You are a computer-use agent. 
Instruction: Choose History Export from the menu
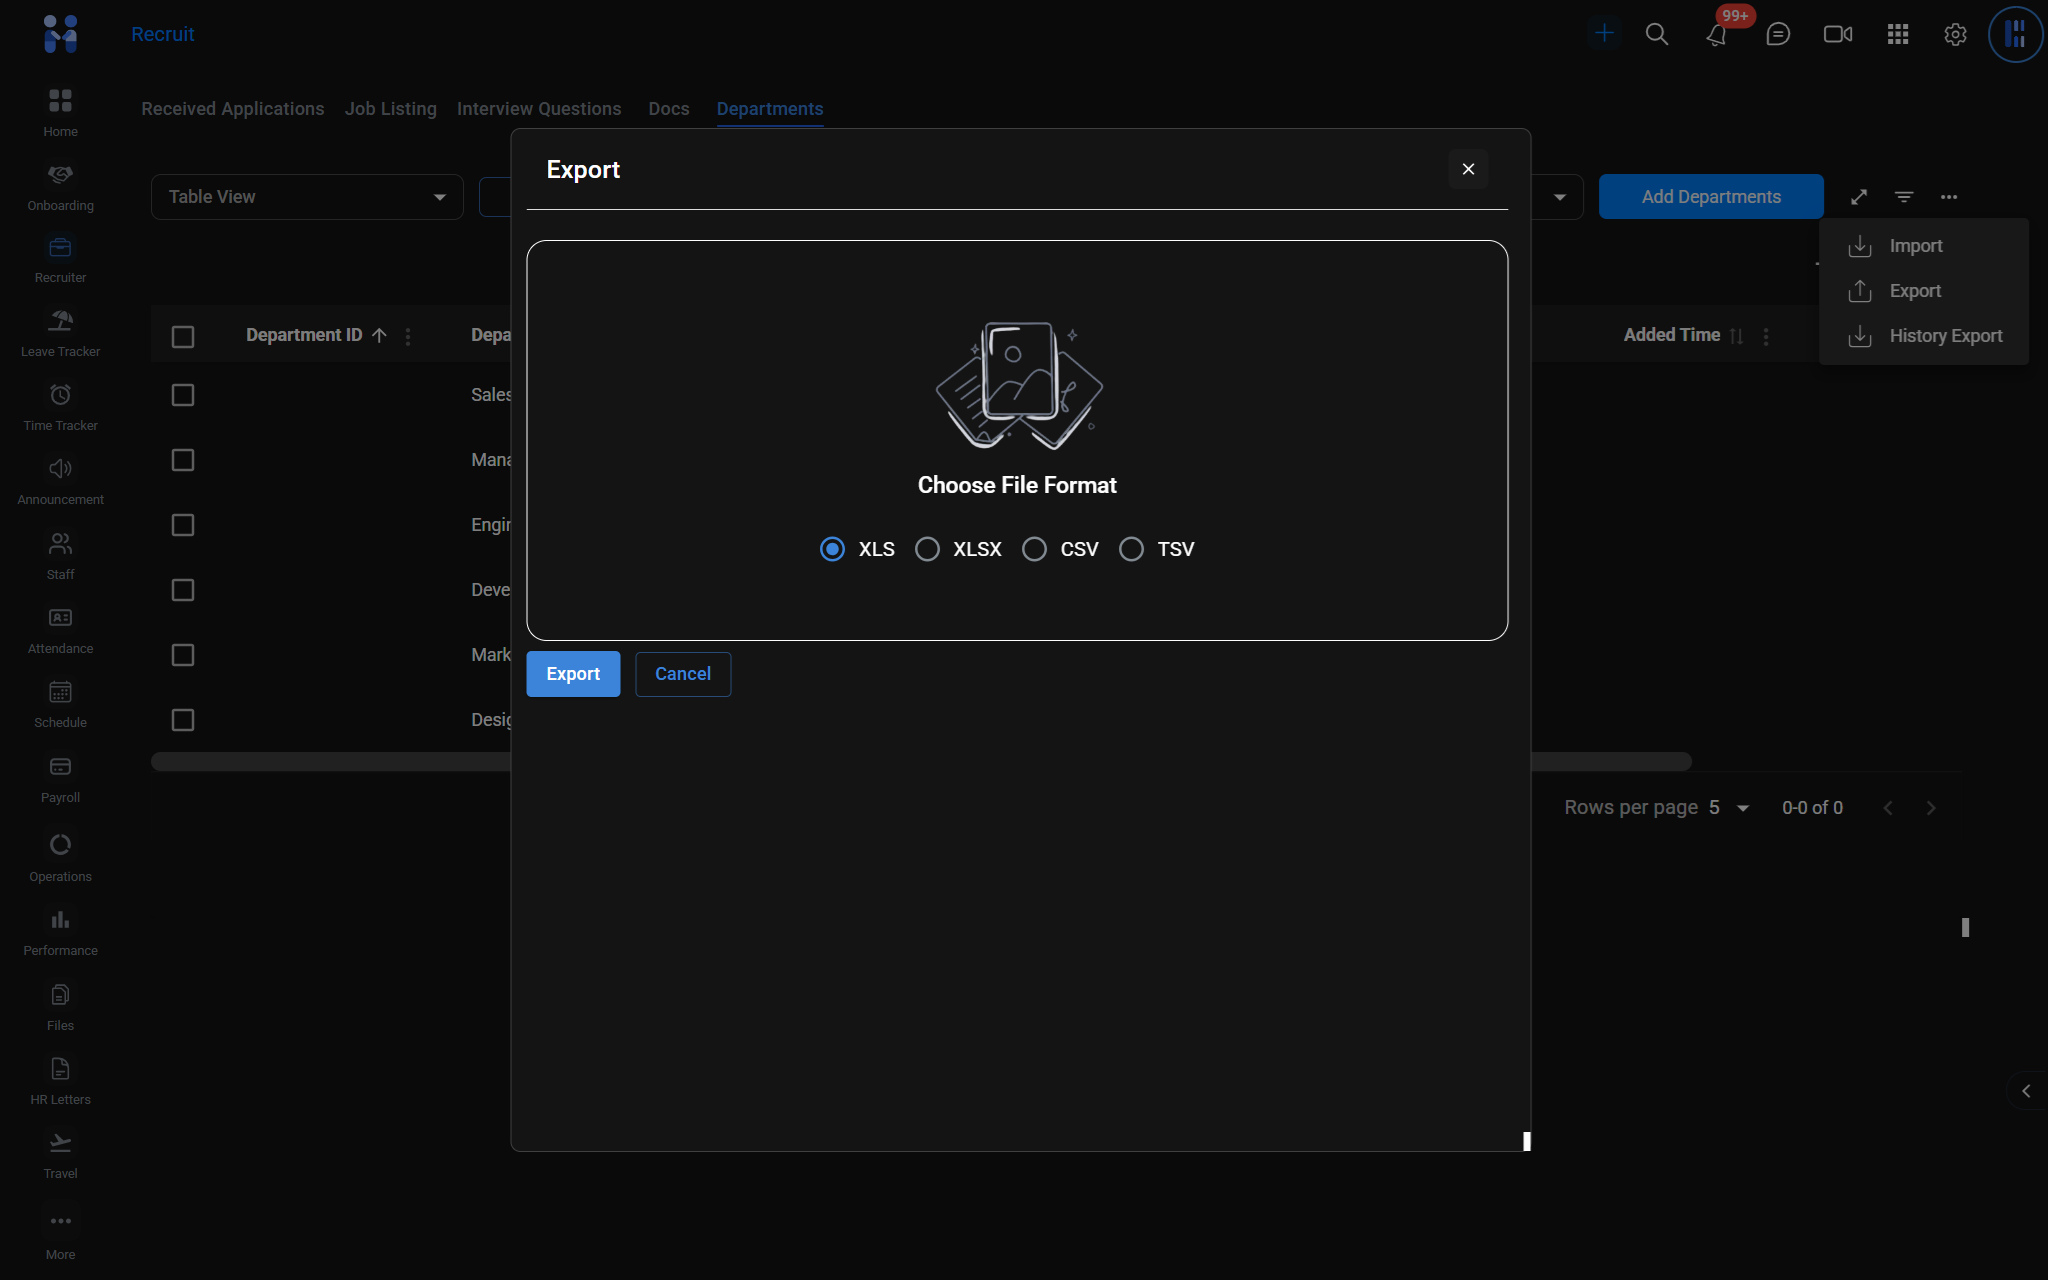[1944, 336]
